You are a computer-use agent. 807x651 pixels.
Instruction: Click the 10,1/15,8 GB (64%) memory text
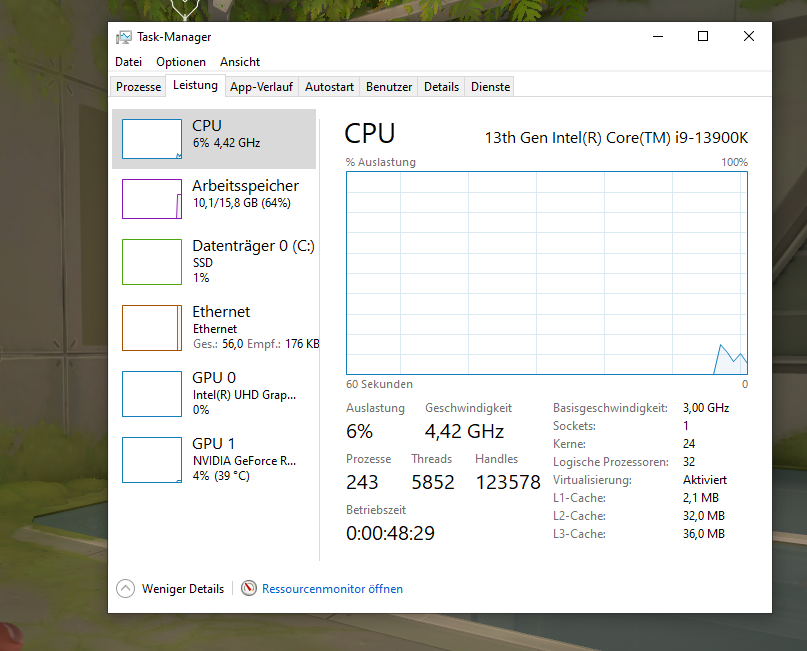click(x=241, y=203)
